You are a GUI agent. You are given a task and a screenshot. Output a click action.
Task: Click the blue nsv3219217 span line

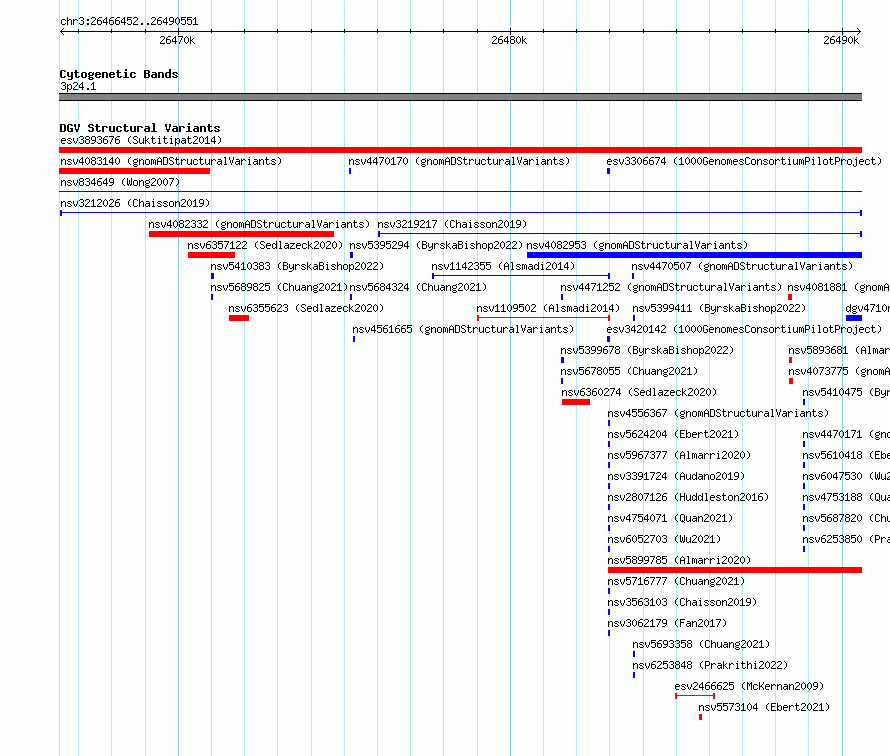click(620, 234)
